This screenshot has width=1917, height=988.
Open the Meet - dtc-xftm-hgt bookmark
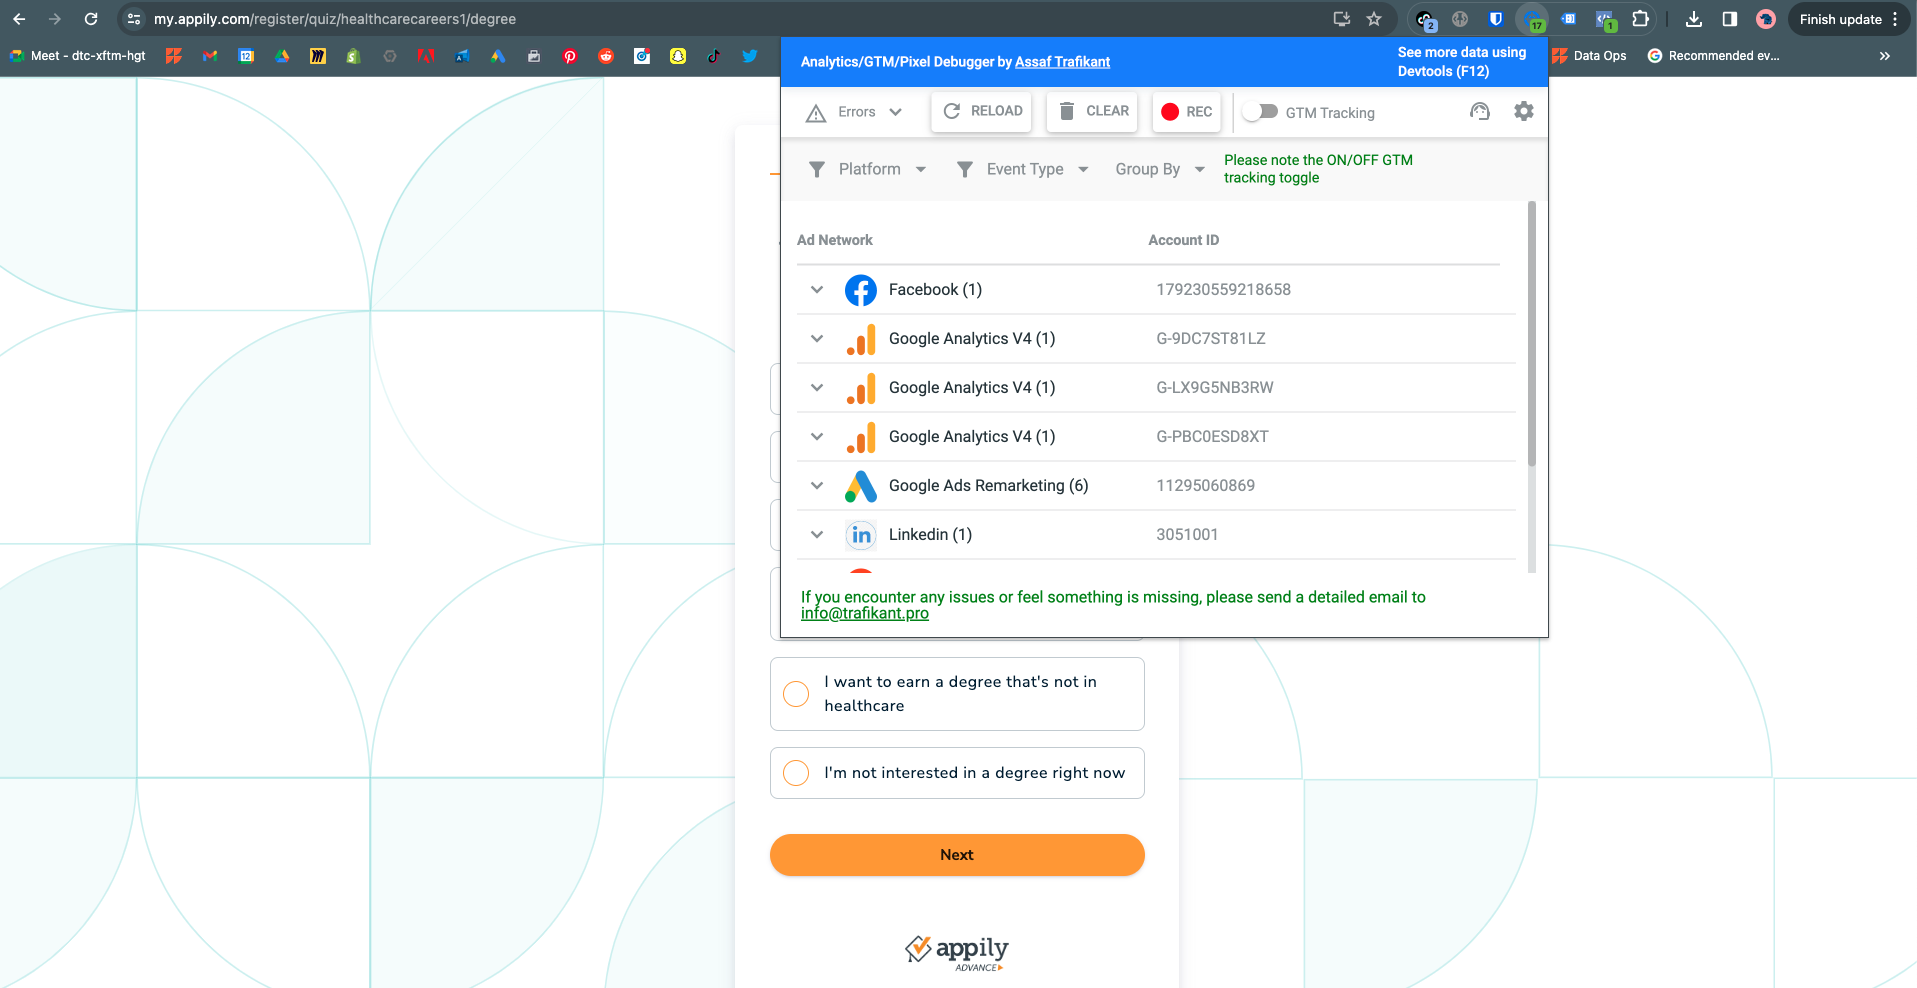pos(78,56)
